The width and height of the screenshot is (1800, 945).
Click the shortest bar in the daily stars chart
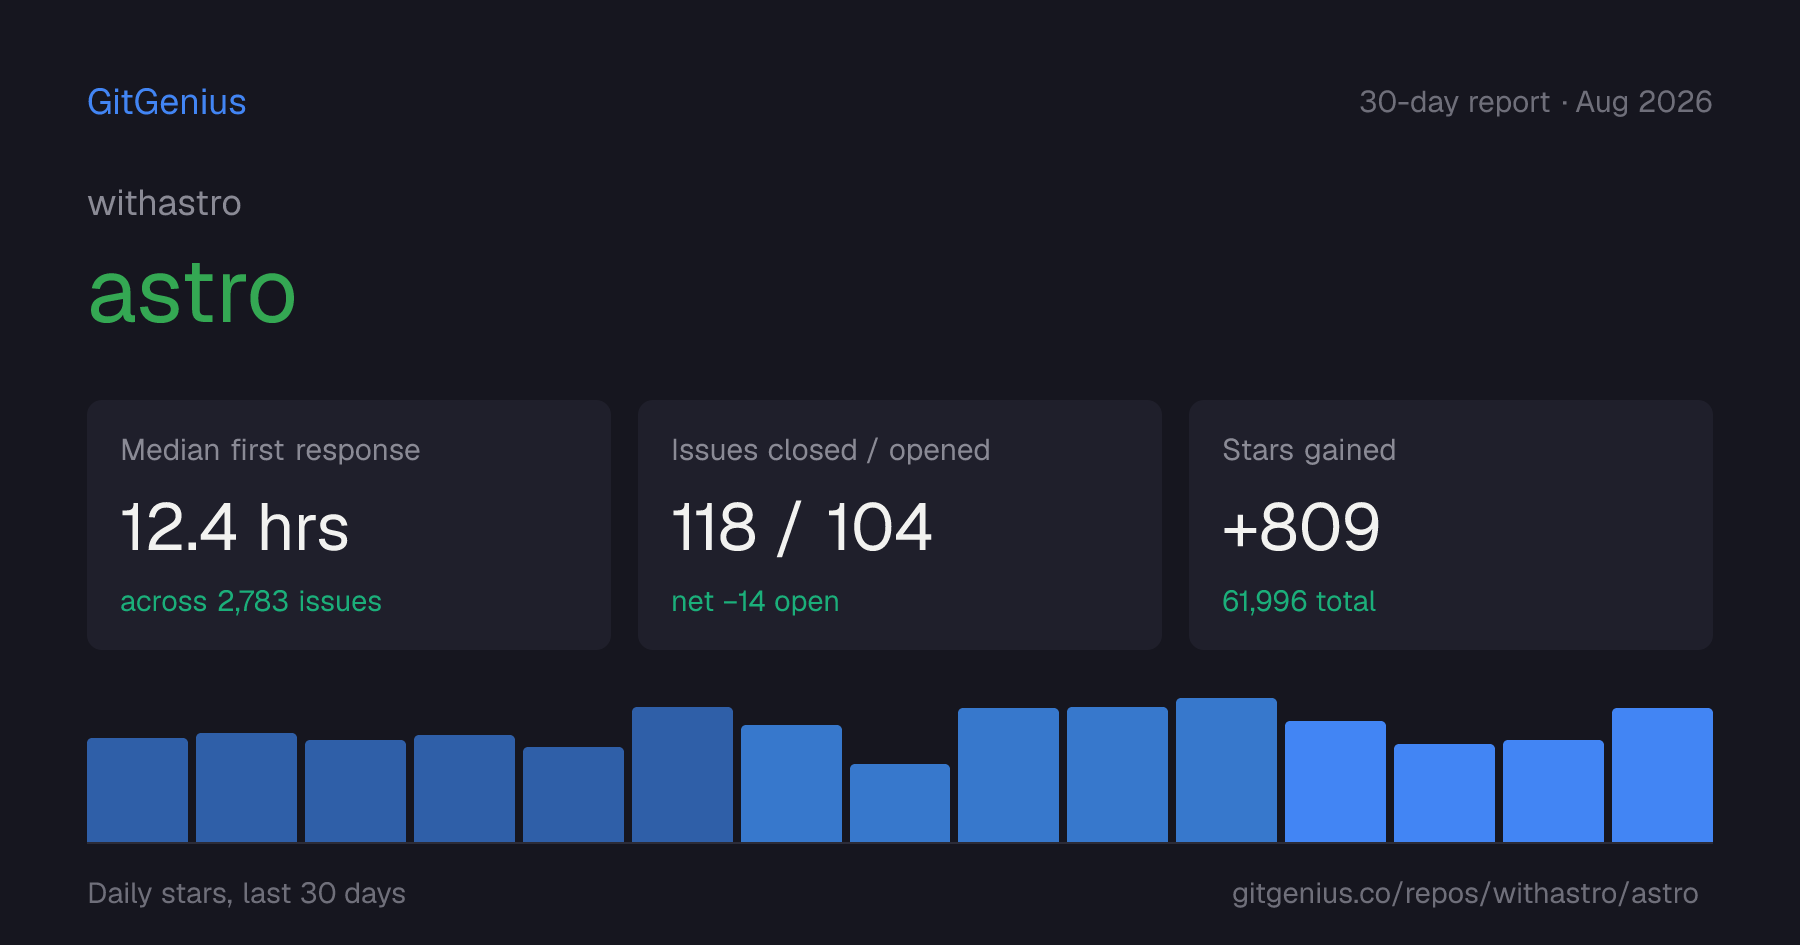(900, 803)
